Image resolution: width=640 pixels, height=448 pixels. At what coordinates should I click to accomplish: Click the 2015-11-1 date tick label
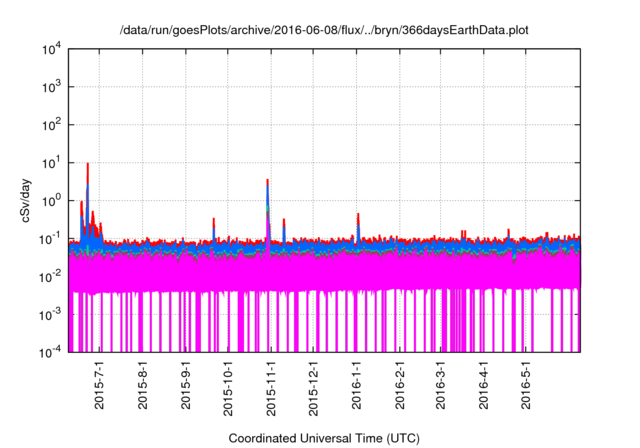point(271,388)
